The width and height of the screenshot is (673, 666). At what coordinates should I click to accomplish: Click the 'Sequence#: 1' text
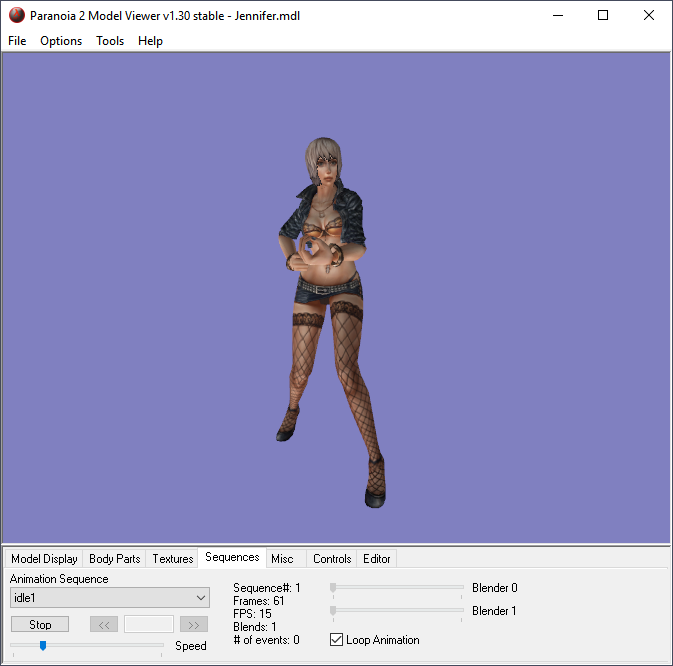(x=267, y=587)
